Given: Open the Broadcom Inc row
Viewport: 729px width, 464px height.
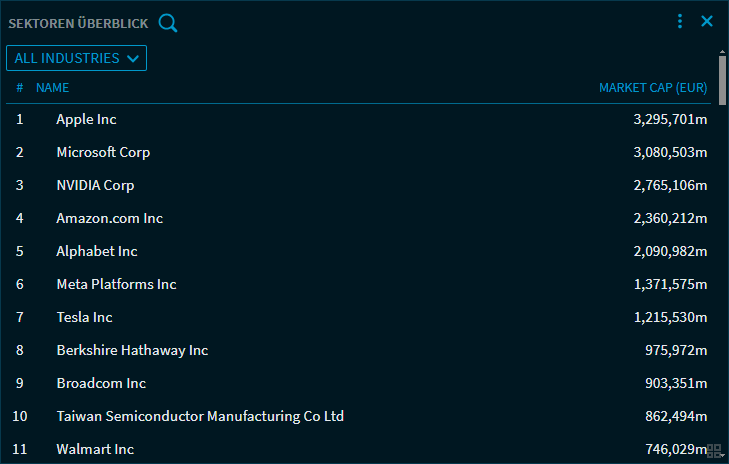Looking at the screenshot, I should (x=101, y=383).
